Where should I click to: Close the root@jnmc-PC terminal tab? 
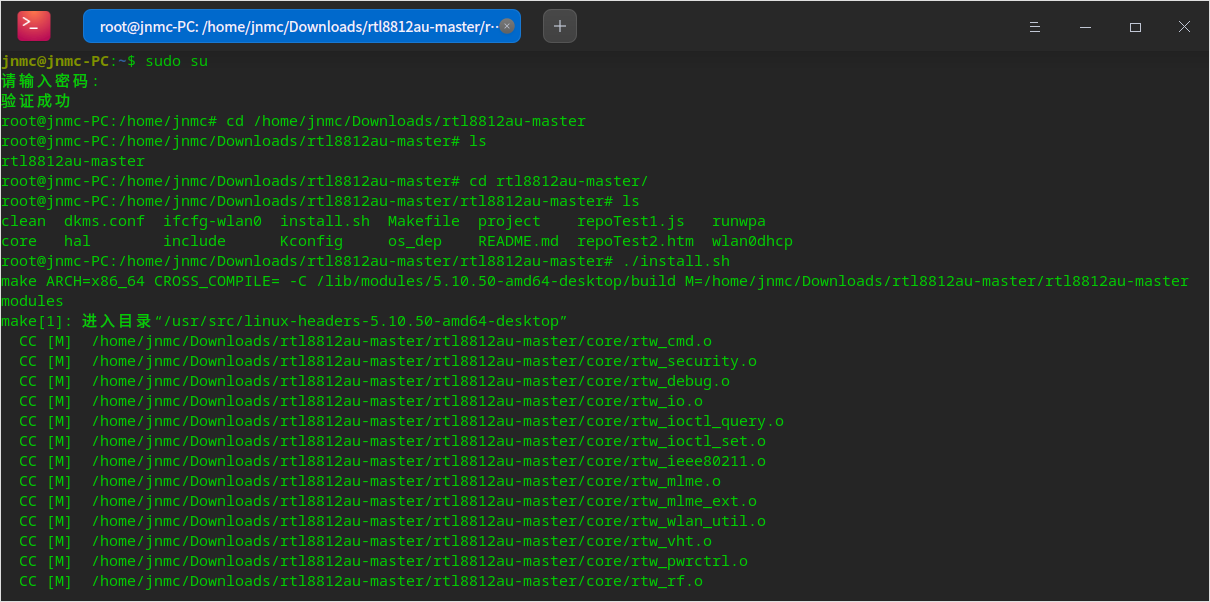pyautogui.click(x=507, y=27)
